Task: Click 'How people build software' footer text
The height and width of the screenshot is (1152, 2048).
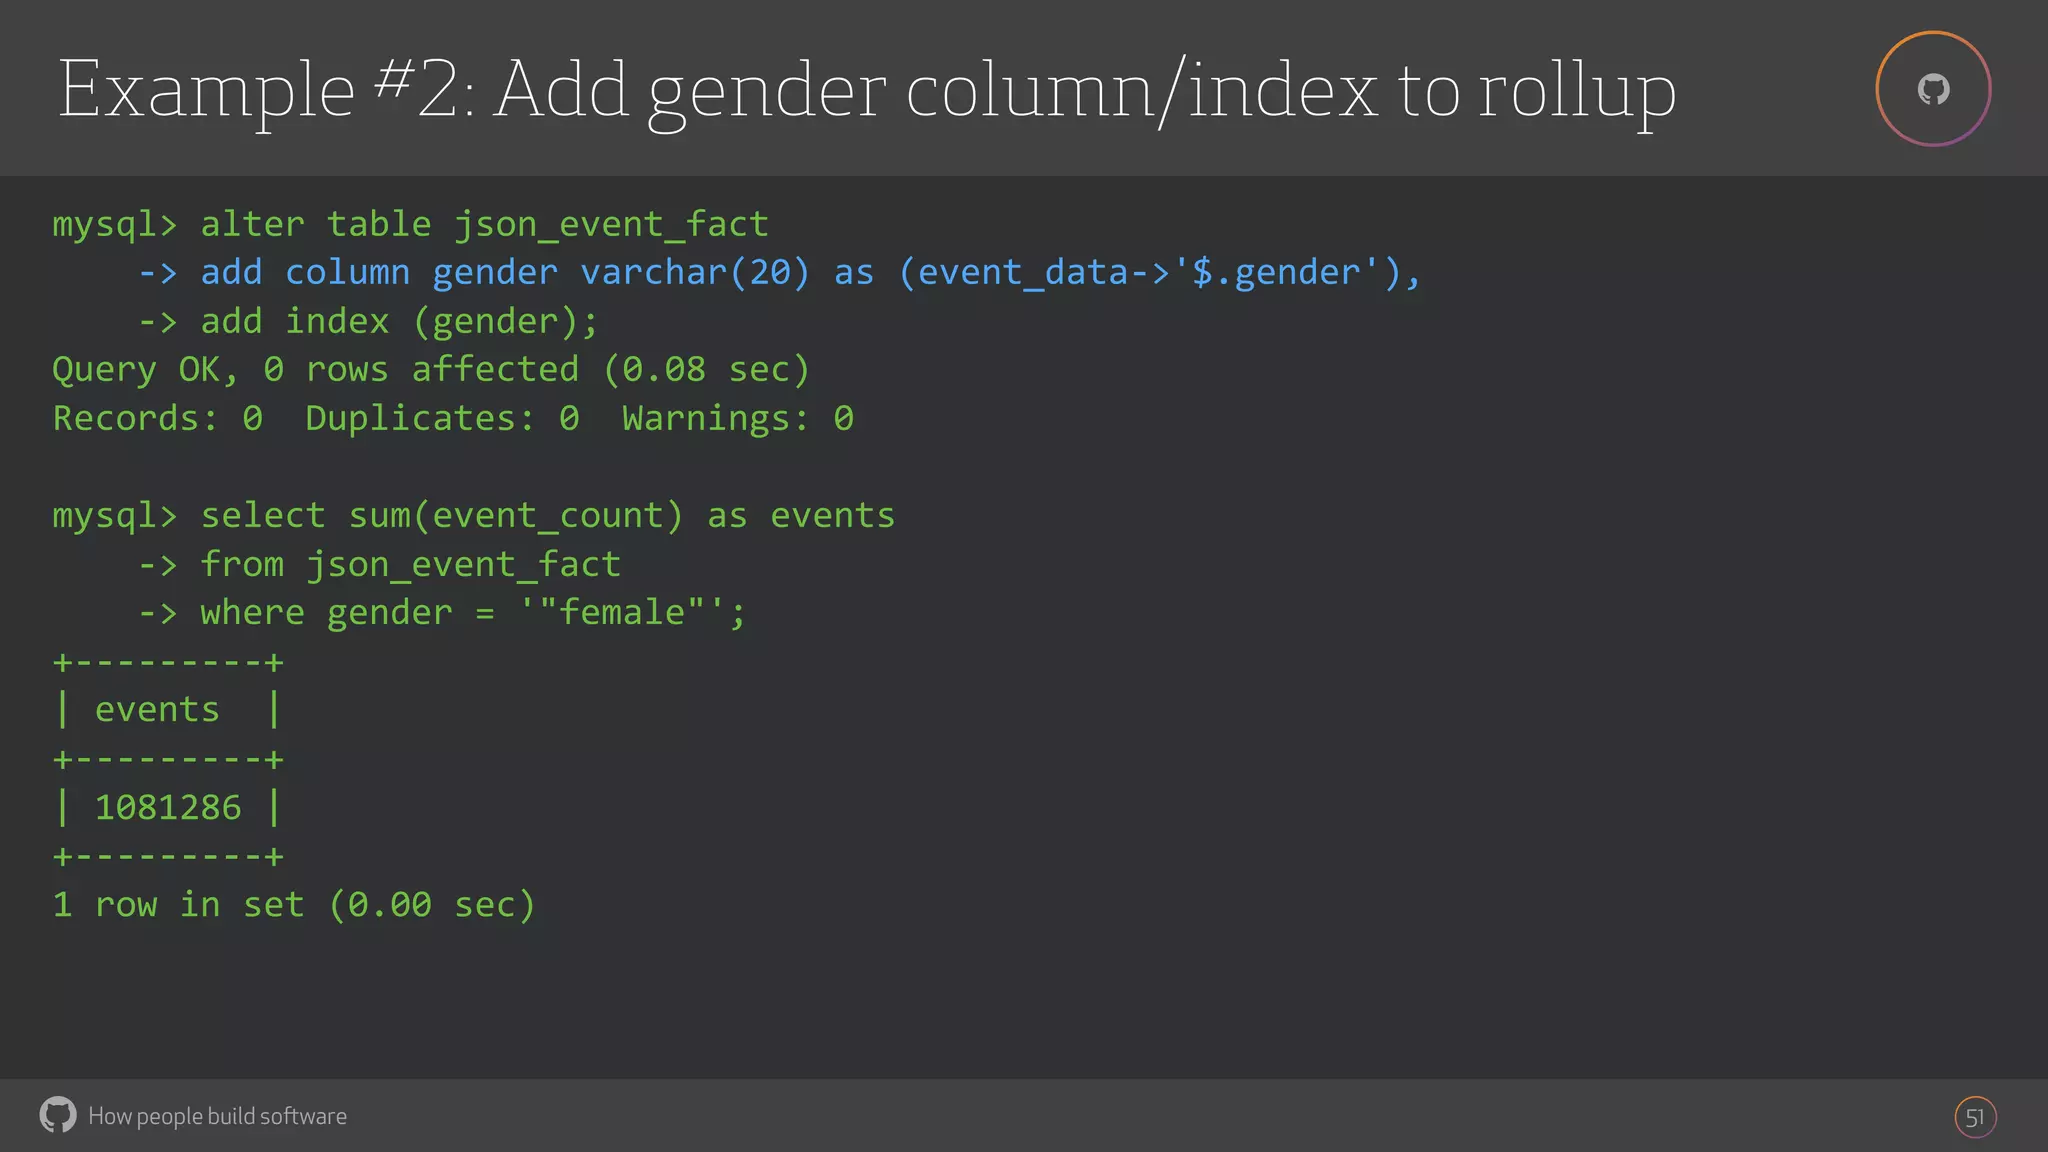Action: pos(217,1116)
